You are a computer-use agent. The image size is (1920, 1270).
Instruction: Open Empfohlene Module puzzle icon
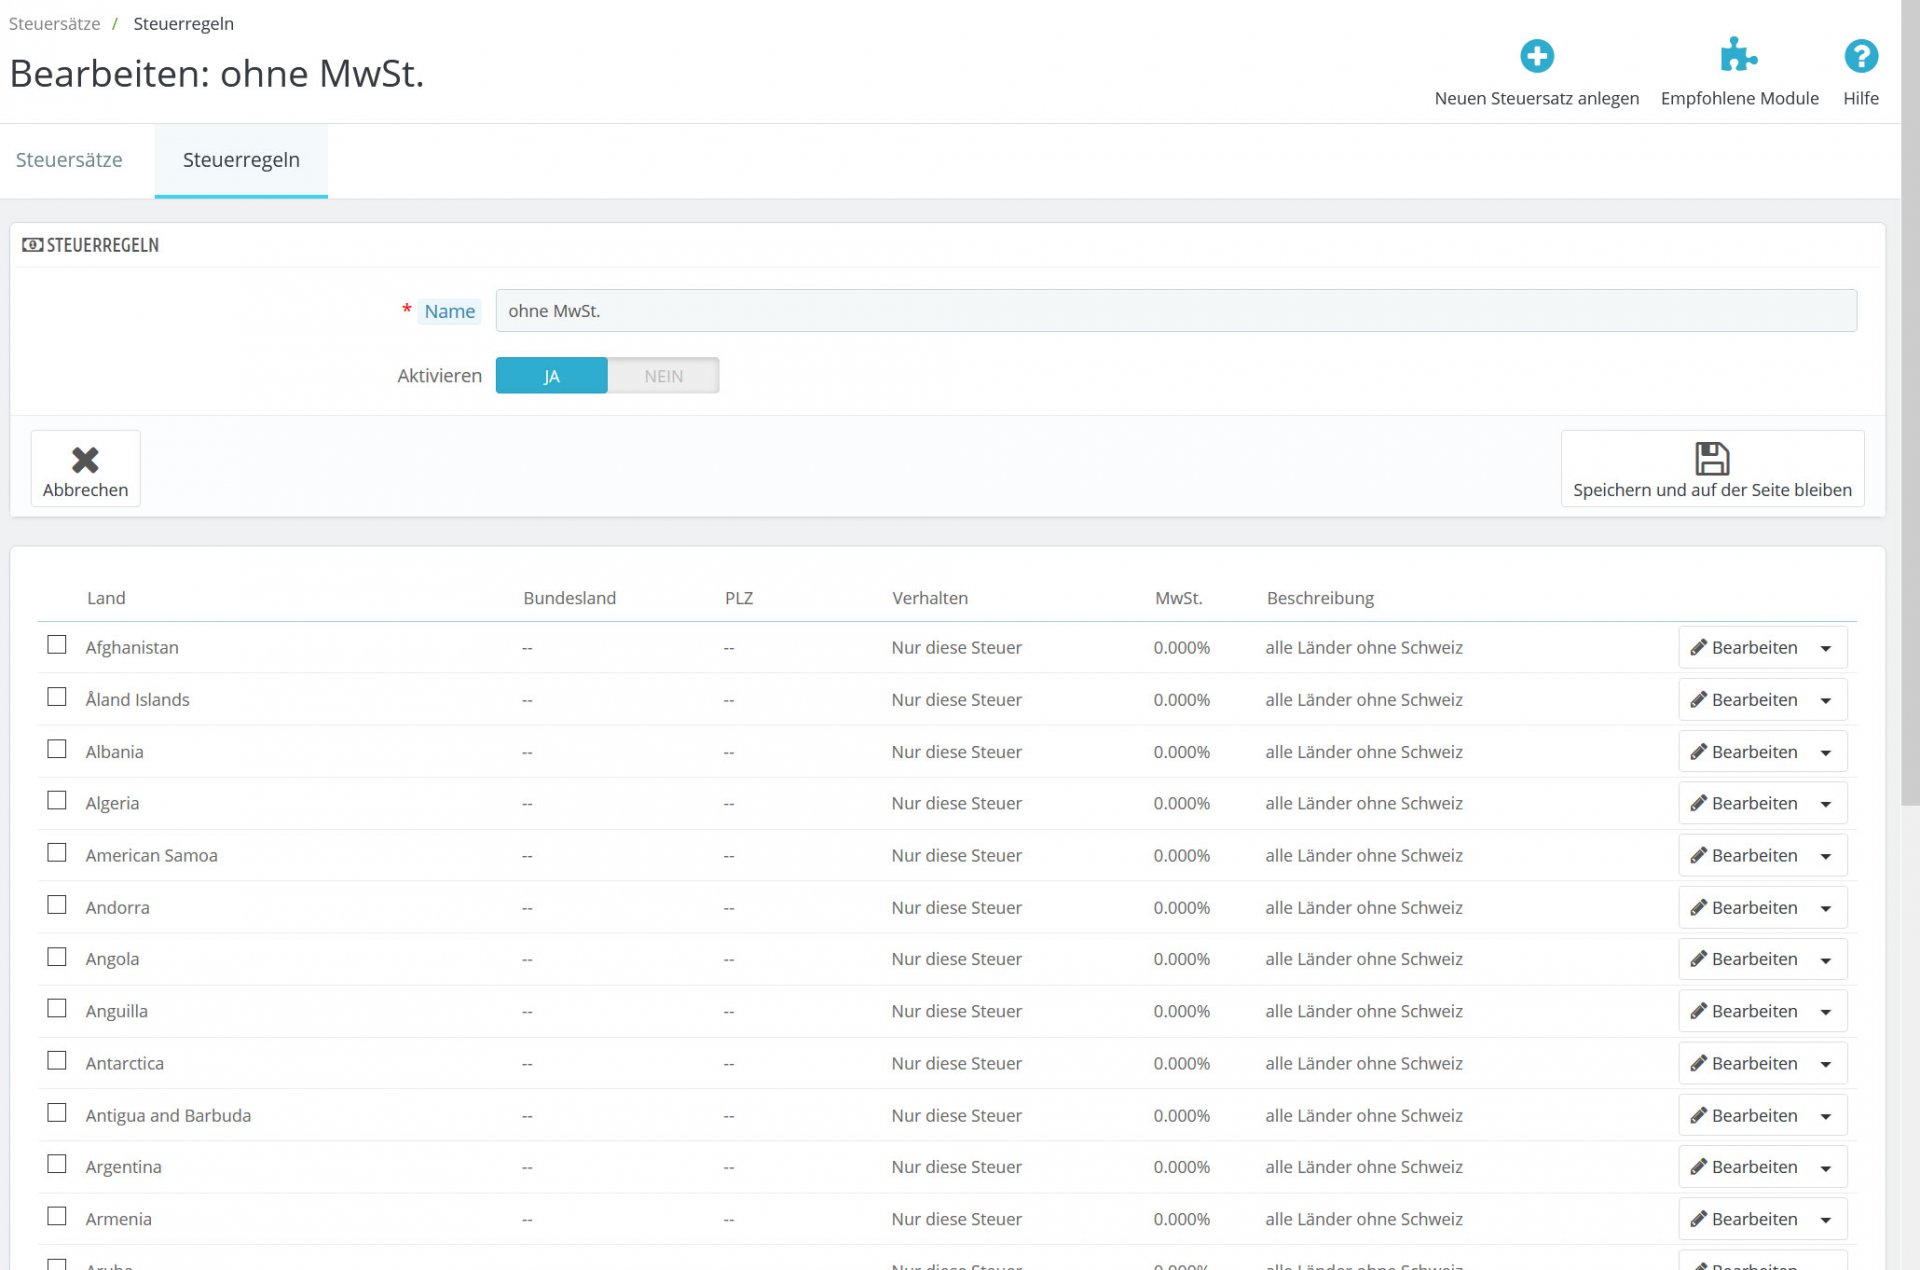point(1738,56)
